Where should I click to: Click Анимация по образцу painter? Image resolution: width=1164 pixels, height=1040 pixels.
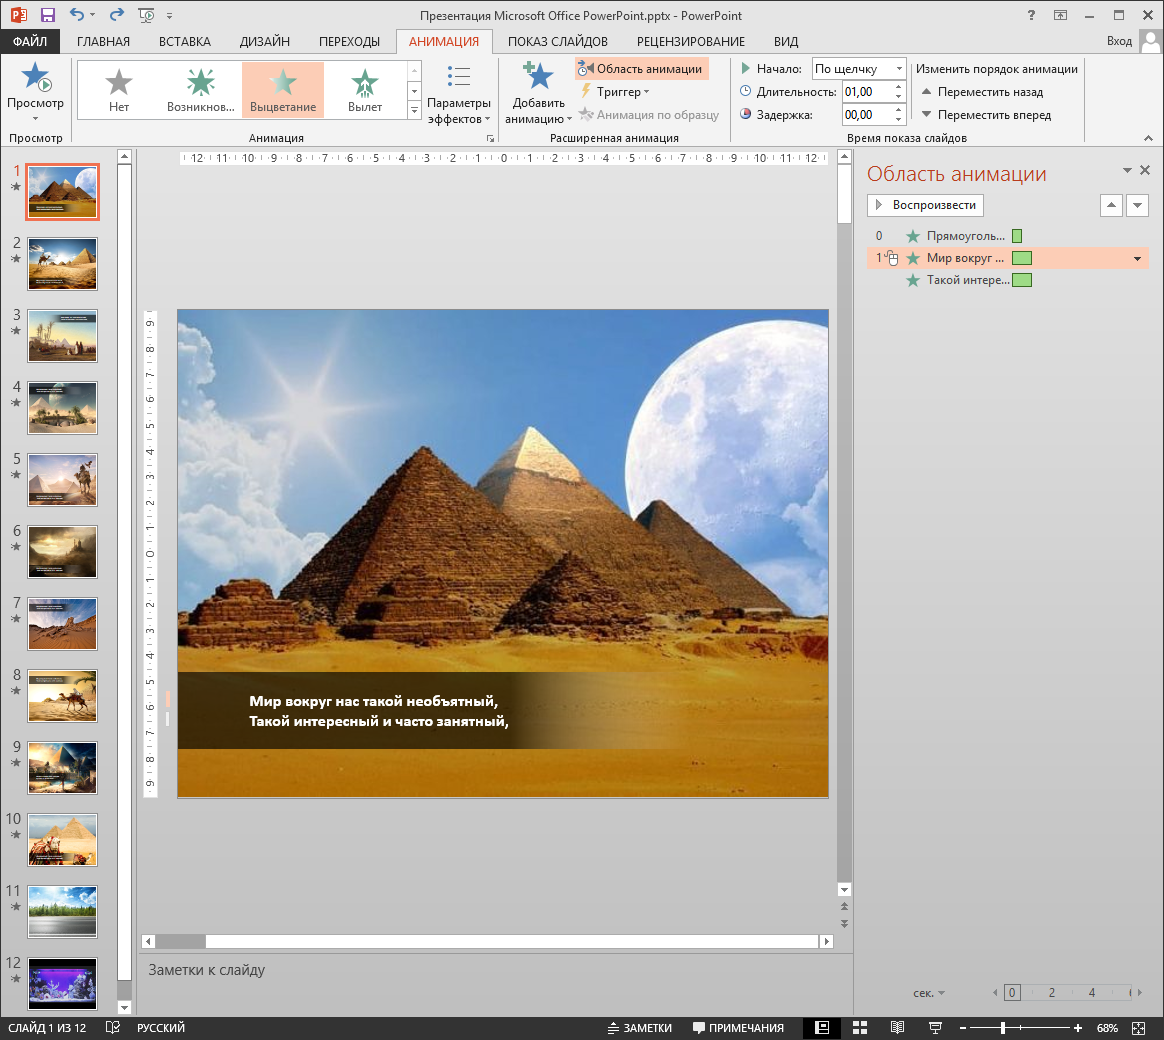point(649,115)
